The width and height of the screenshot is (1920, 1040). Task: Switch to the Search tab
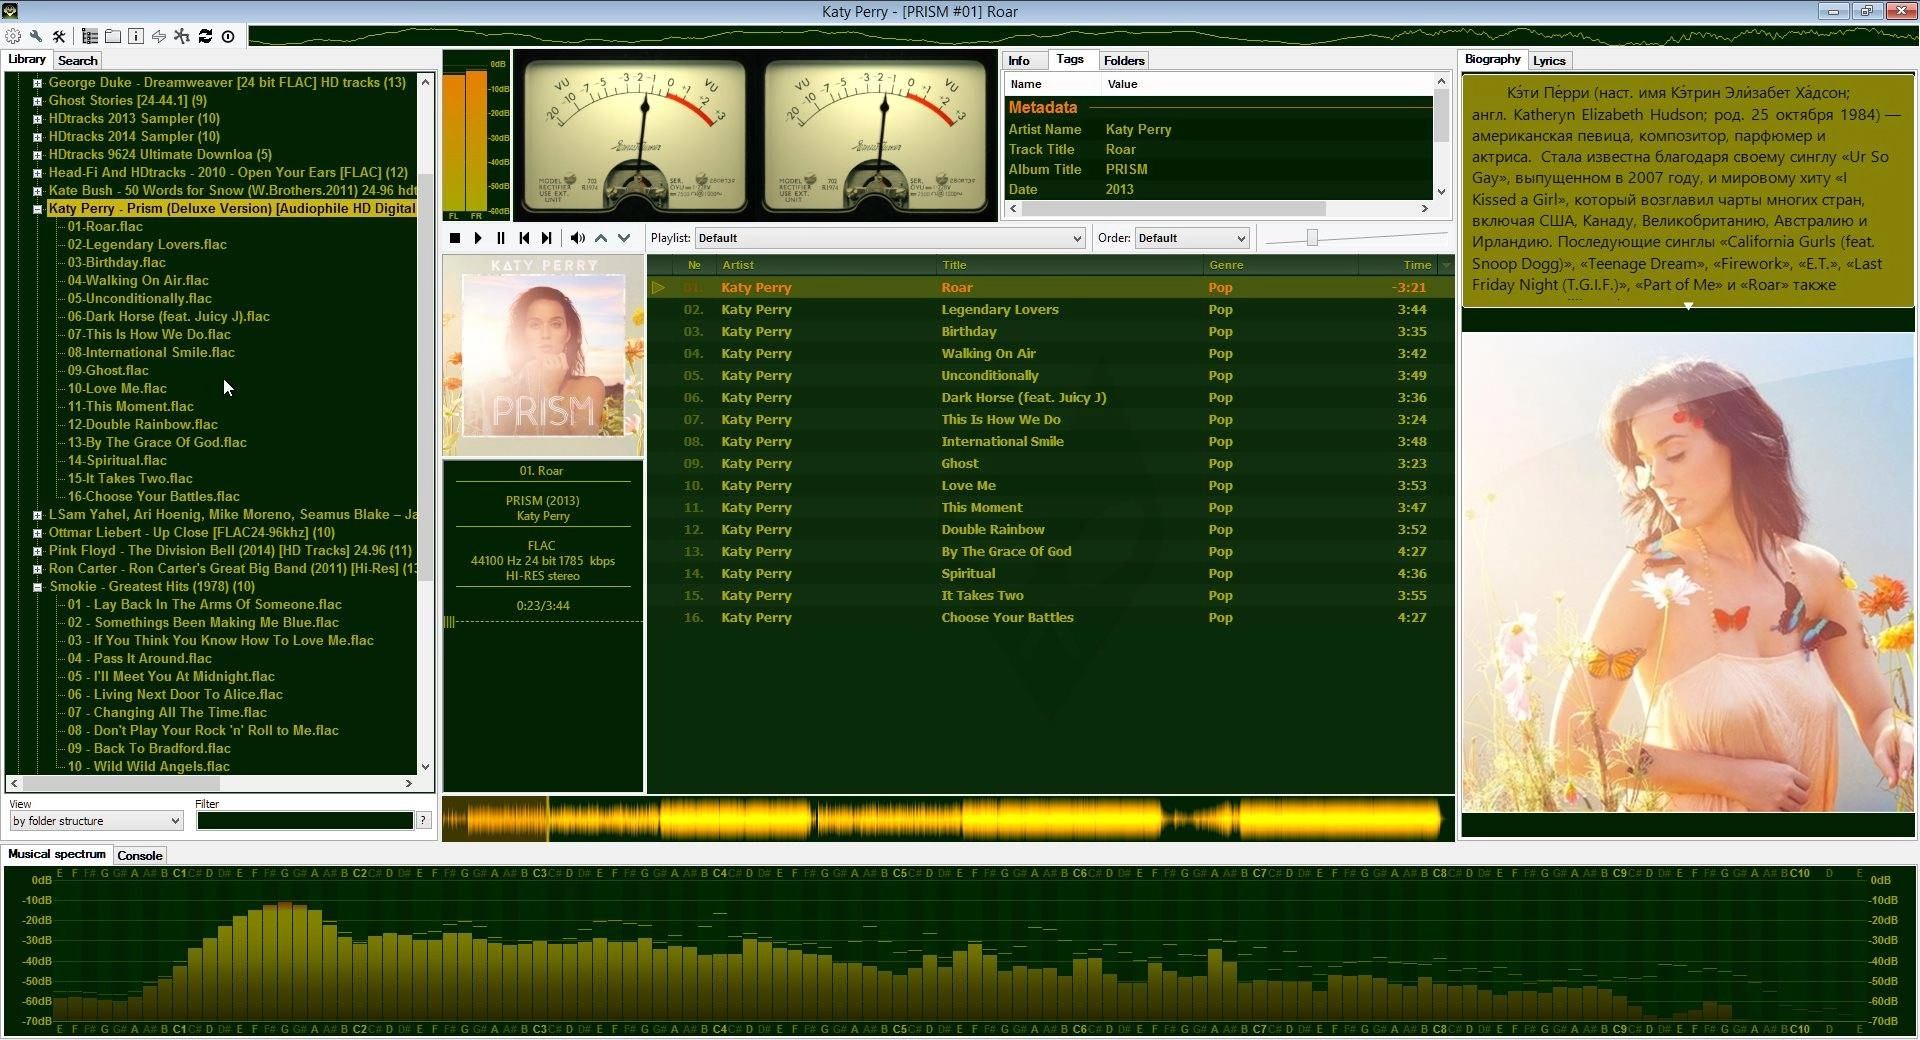(x=78, y=61)
